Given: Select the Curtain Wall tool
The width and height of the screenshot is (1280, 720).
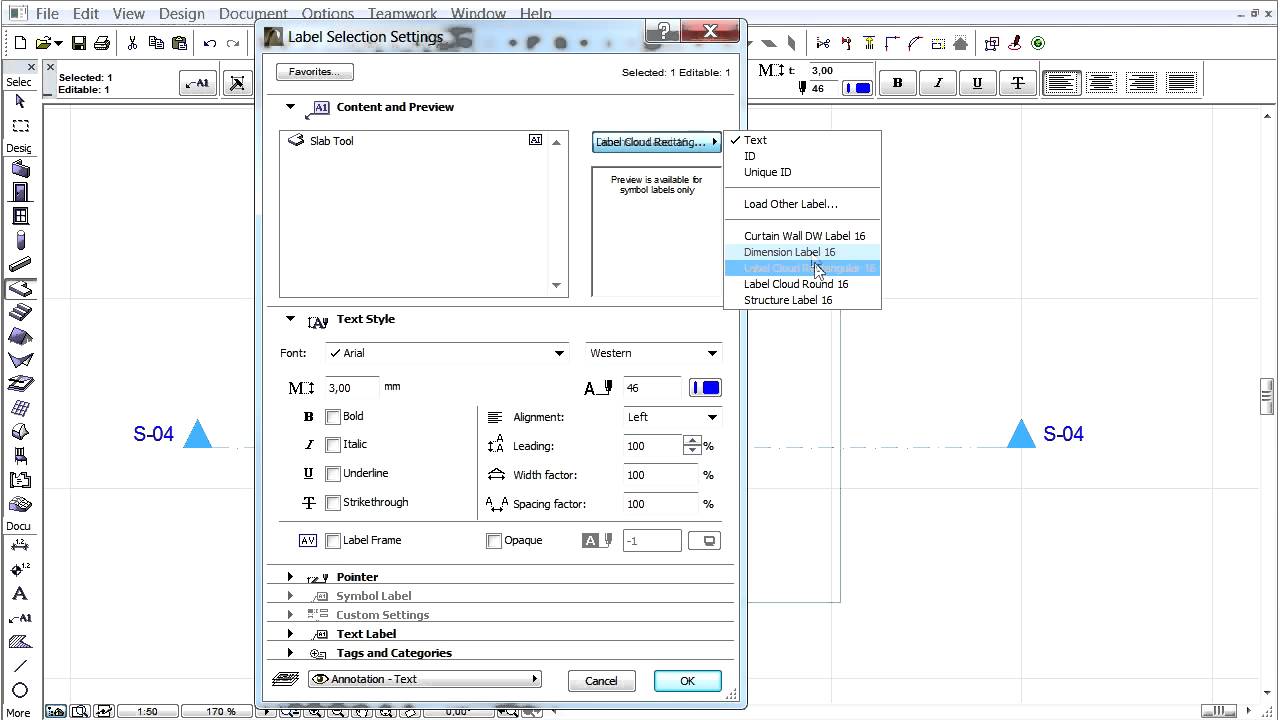Looking at the screenshot, I should tap(20, 408).
